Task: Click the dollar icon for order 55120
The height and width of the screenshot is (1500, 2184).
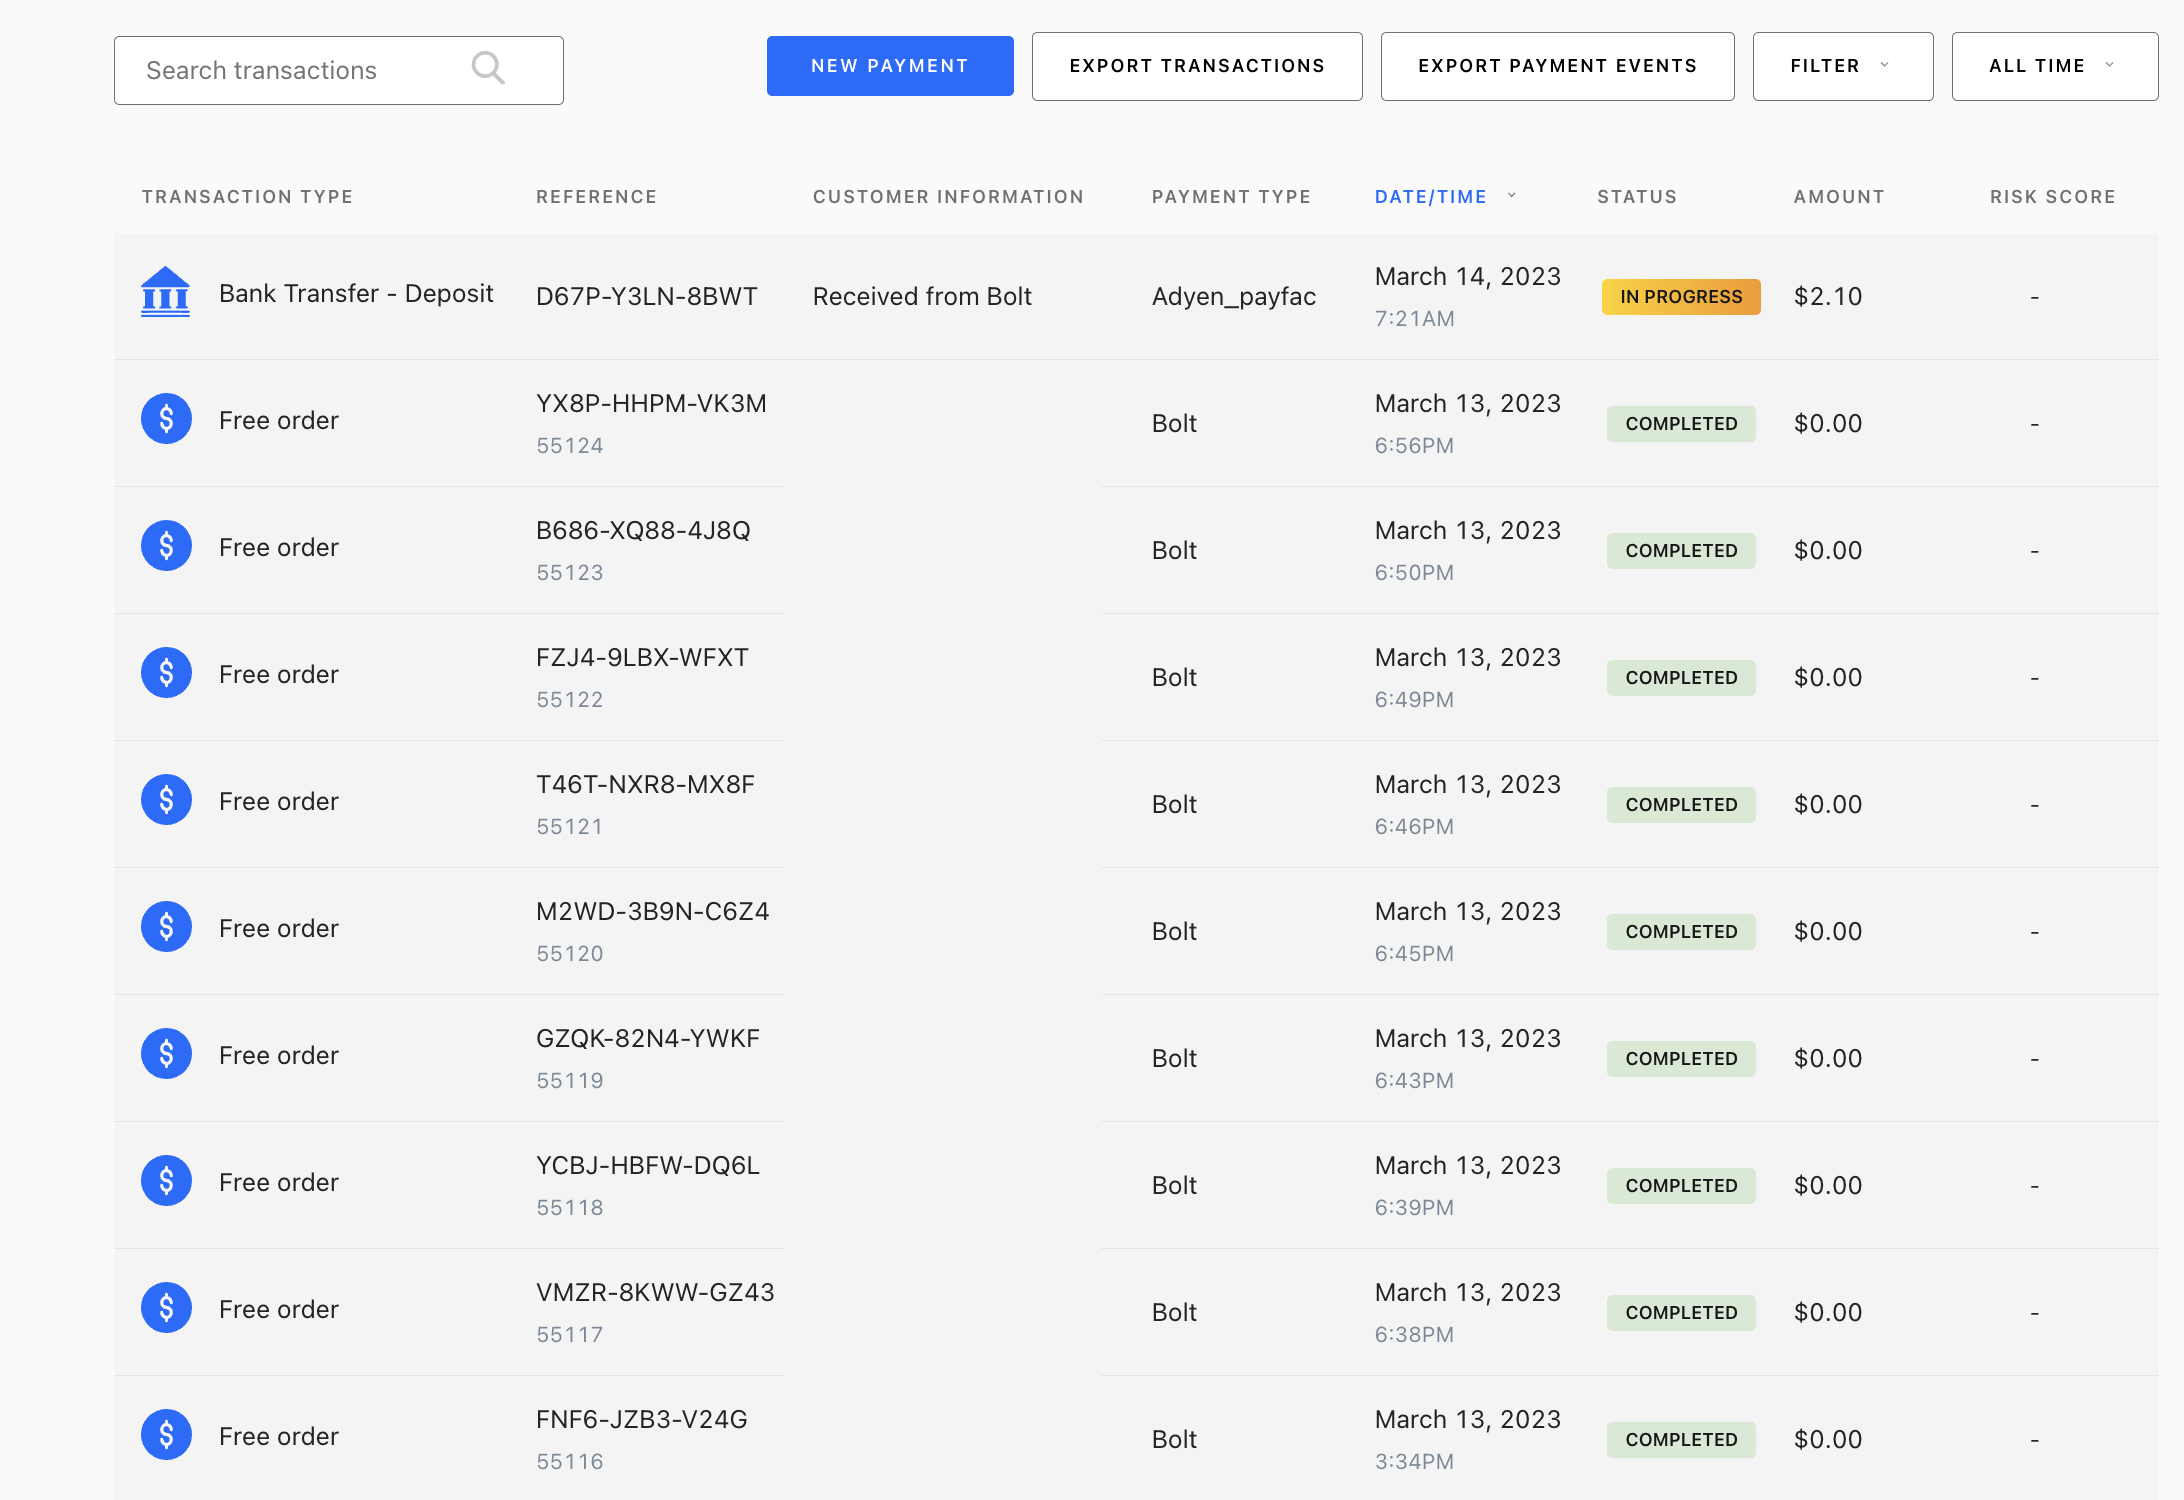Action: click(166, 927)
